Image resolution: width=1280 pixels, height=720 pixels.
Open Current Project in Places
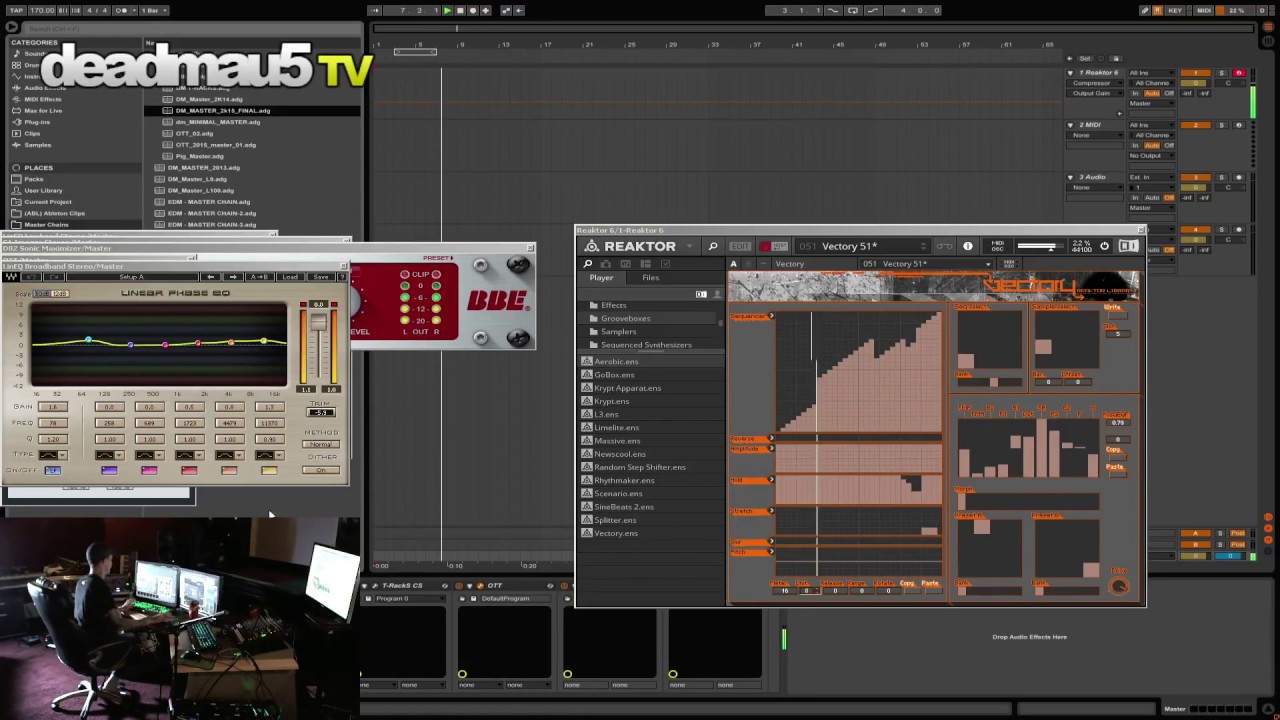tap(47, 202)
